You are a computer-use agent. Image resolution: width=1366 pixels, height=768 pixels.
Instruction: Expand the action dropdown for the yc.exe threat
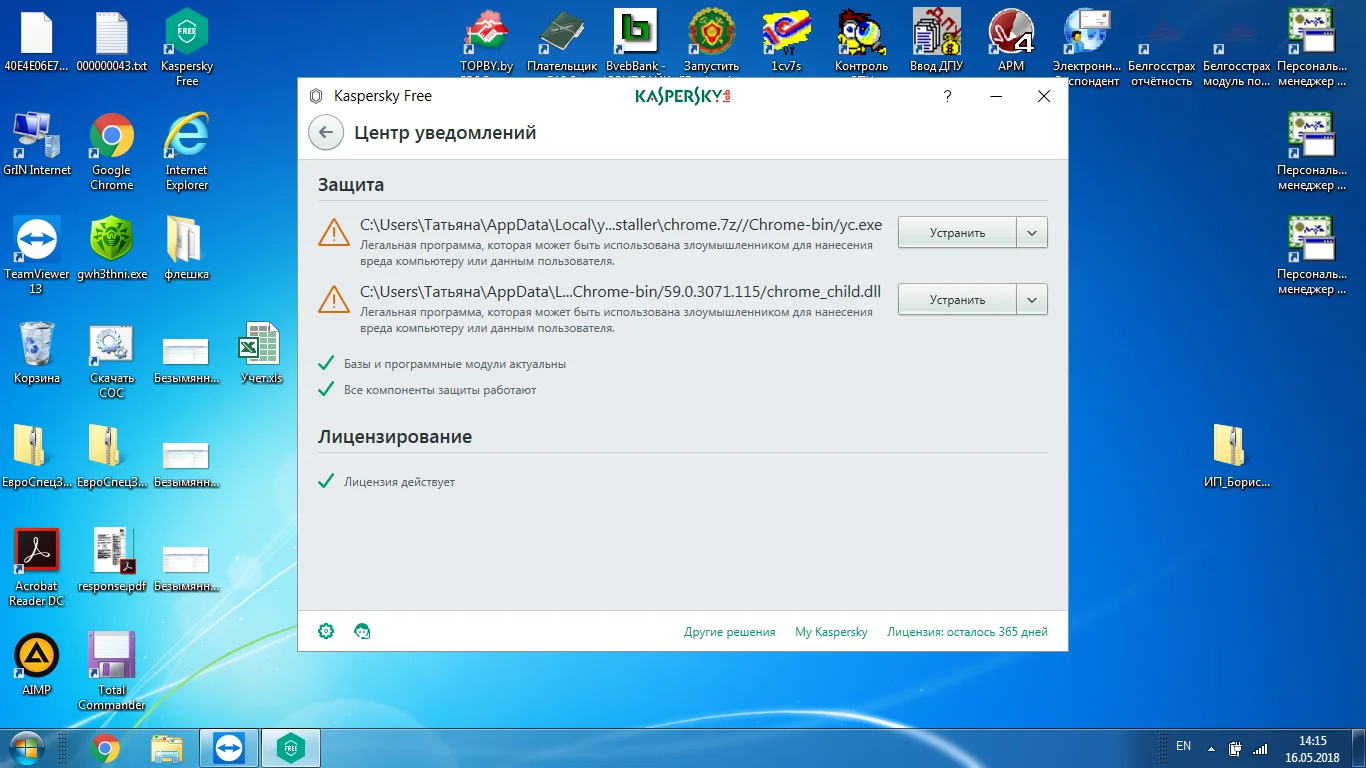point(1032,232)
